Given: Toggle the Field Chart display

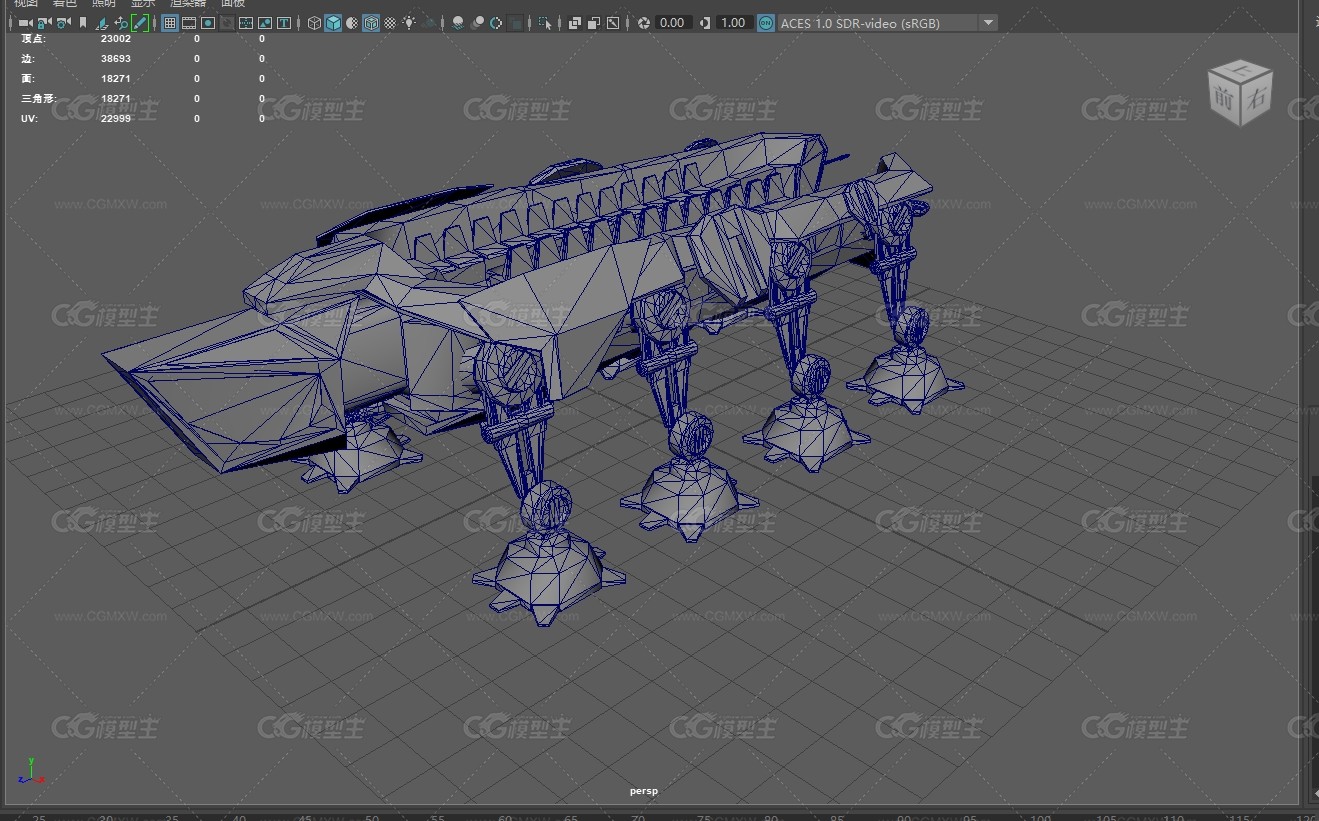Looking at the screenshot, I should tap(246, 22).
